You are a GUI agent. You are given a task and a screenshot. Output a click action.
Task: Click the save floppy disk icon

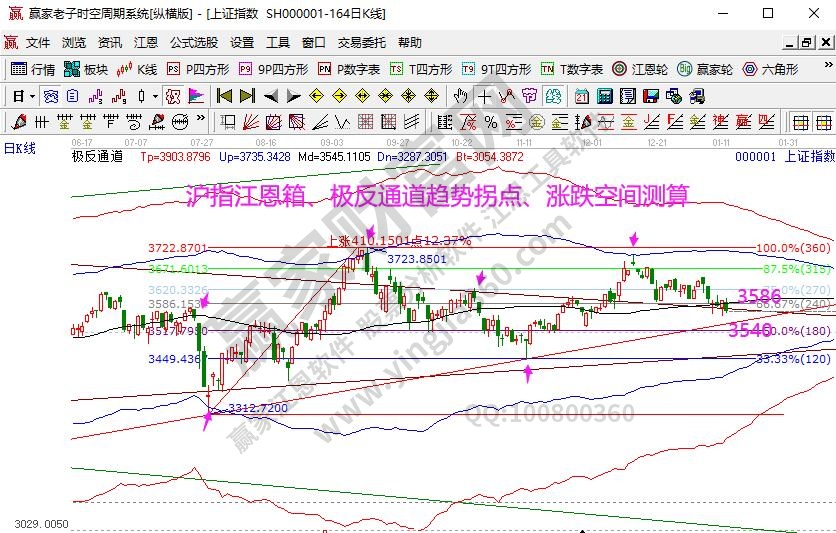[650, 96]
